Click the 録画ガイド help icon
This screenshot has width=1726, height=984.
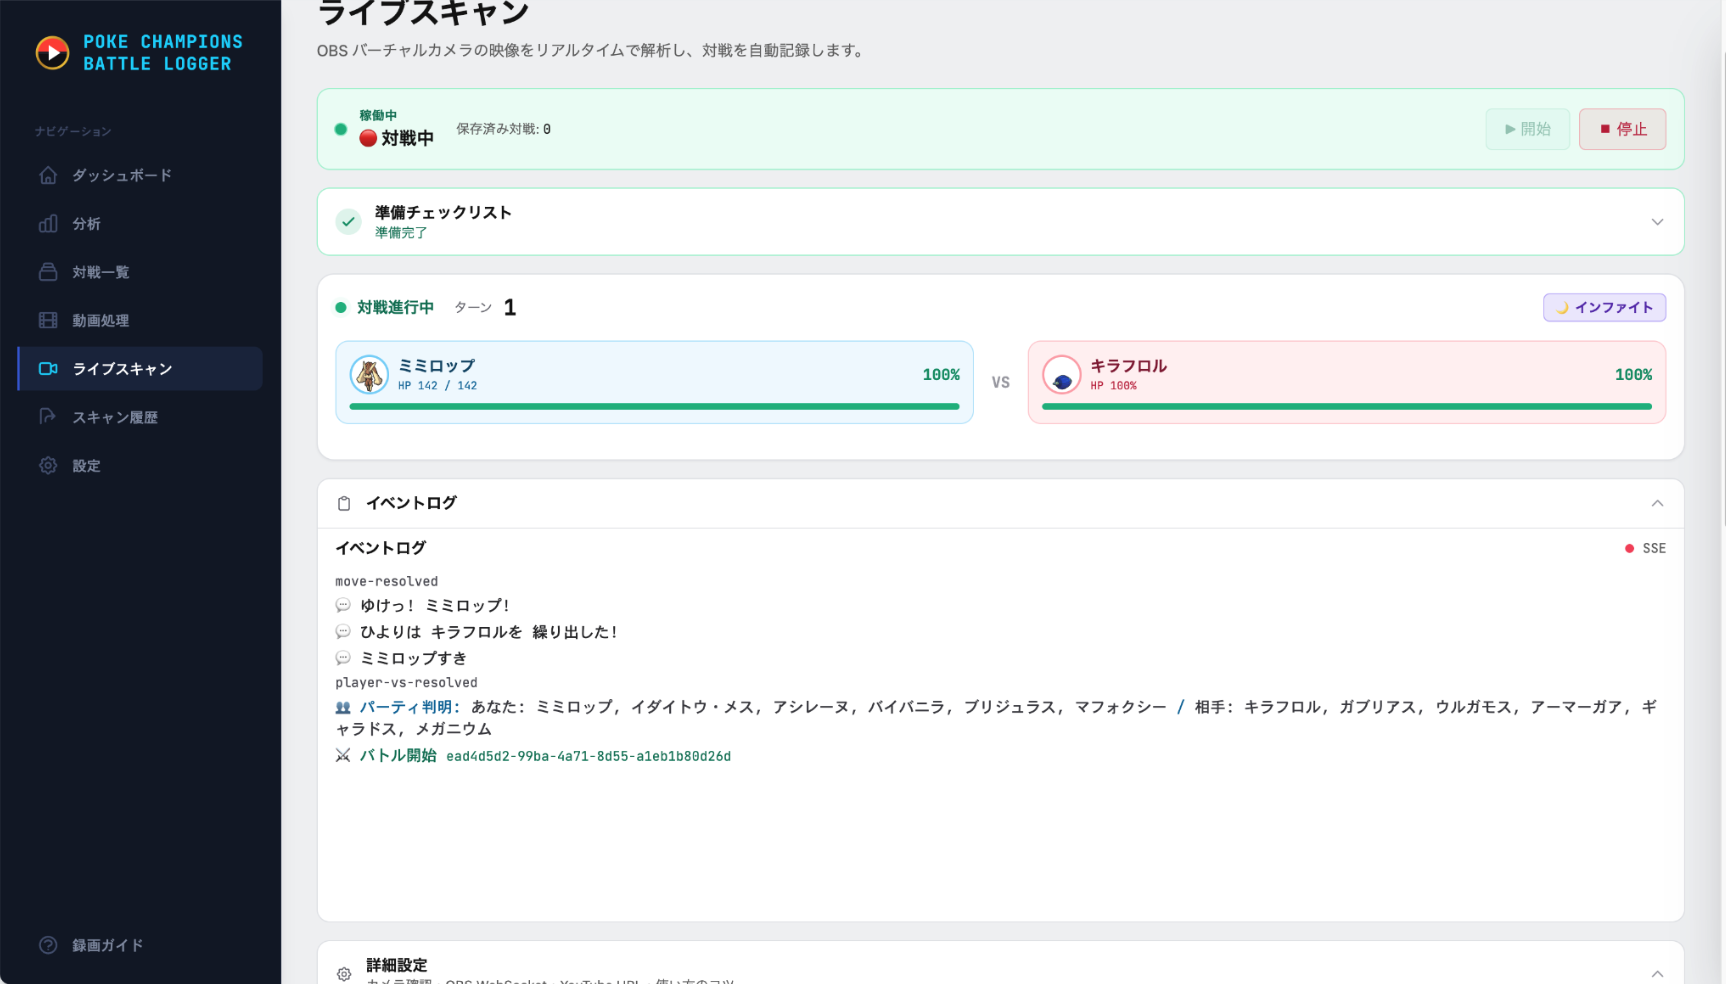click(x=48, y=945)
